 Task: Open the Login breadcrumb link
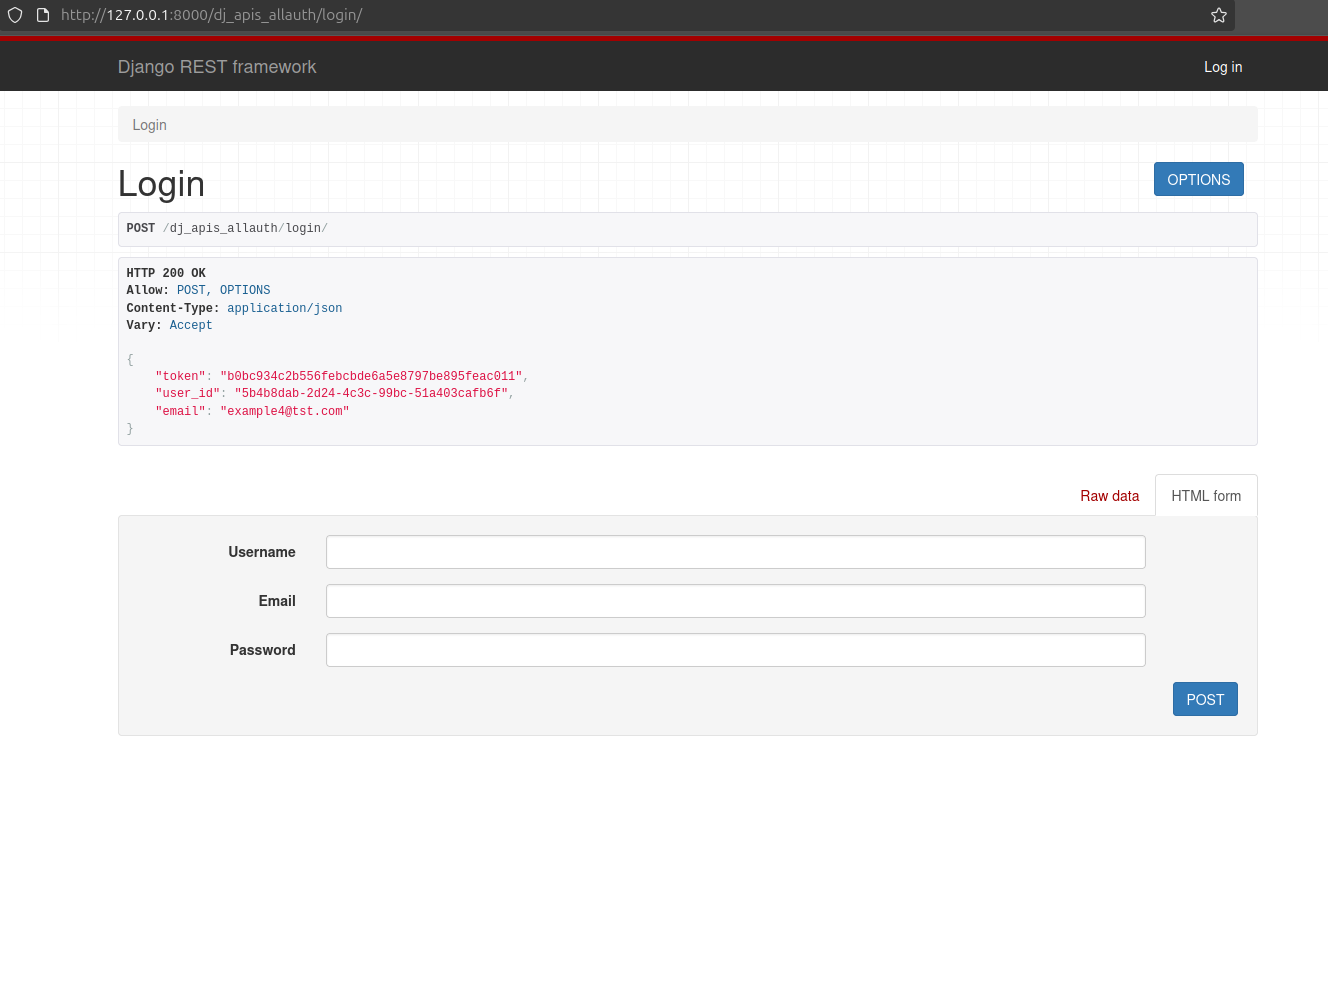[149, 124]
